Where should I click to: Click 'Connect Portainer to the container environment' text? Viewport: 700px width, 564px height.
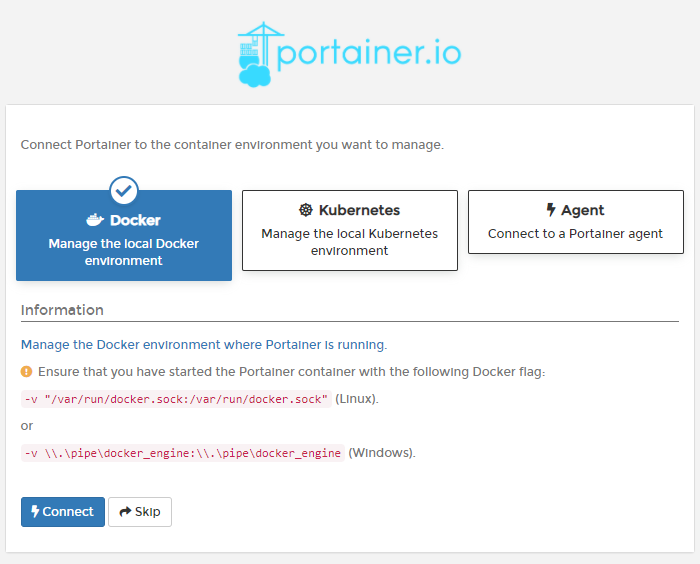(232, 145)
